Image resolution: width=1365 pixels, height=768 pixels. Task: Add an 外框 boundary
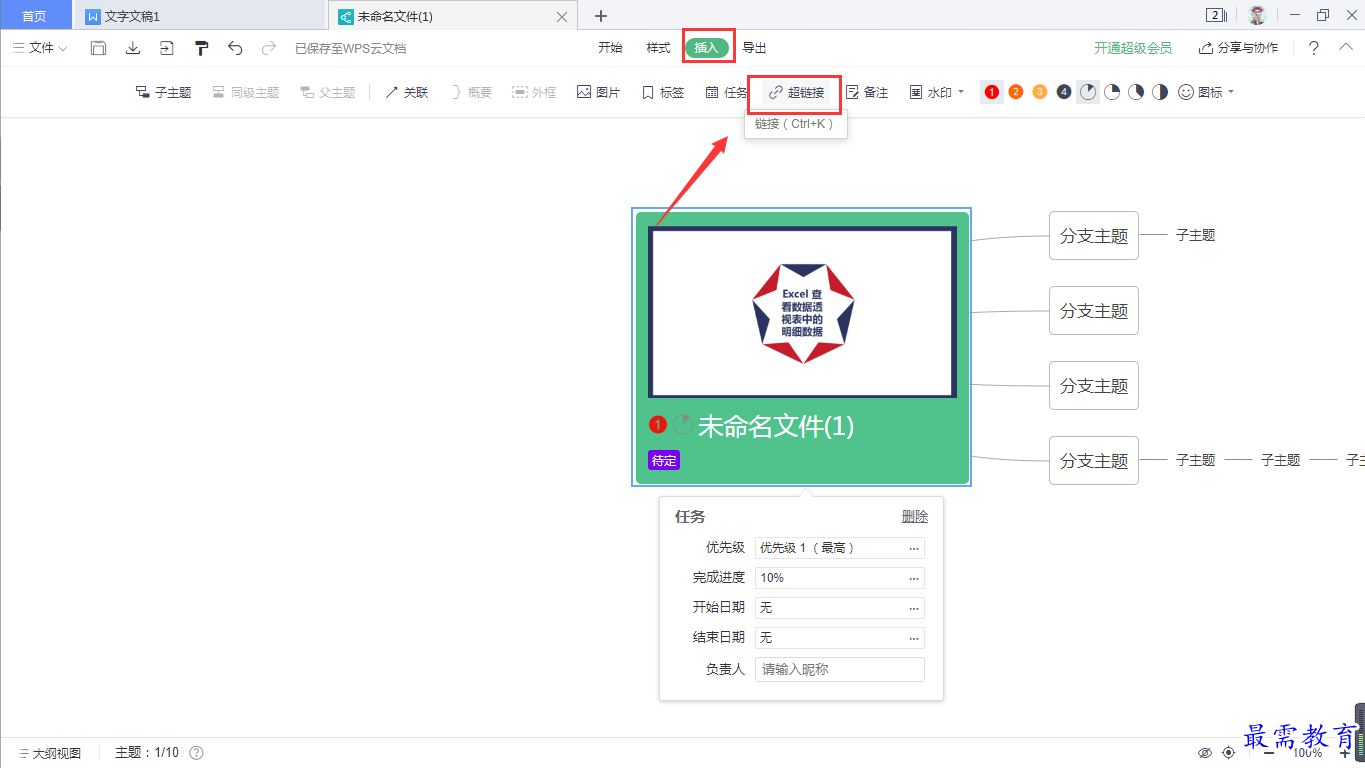[x=534, y=92]
